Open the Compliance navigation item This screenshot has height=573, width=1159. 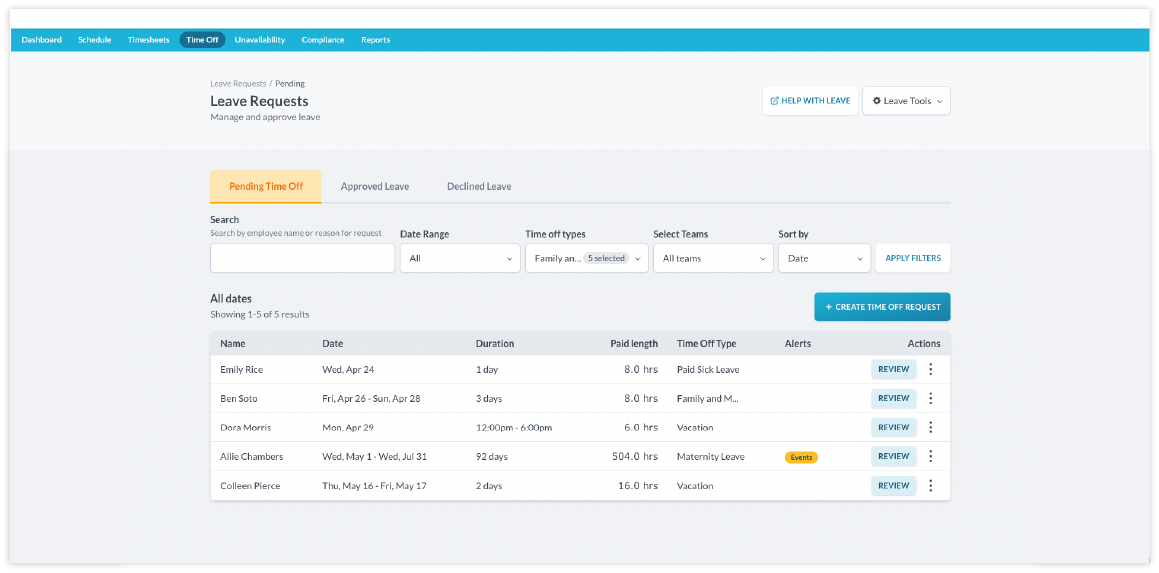click(323, 40)
